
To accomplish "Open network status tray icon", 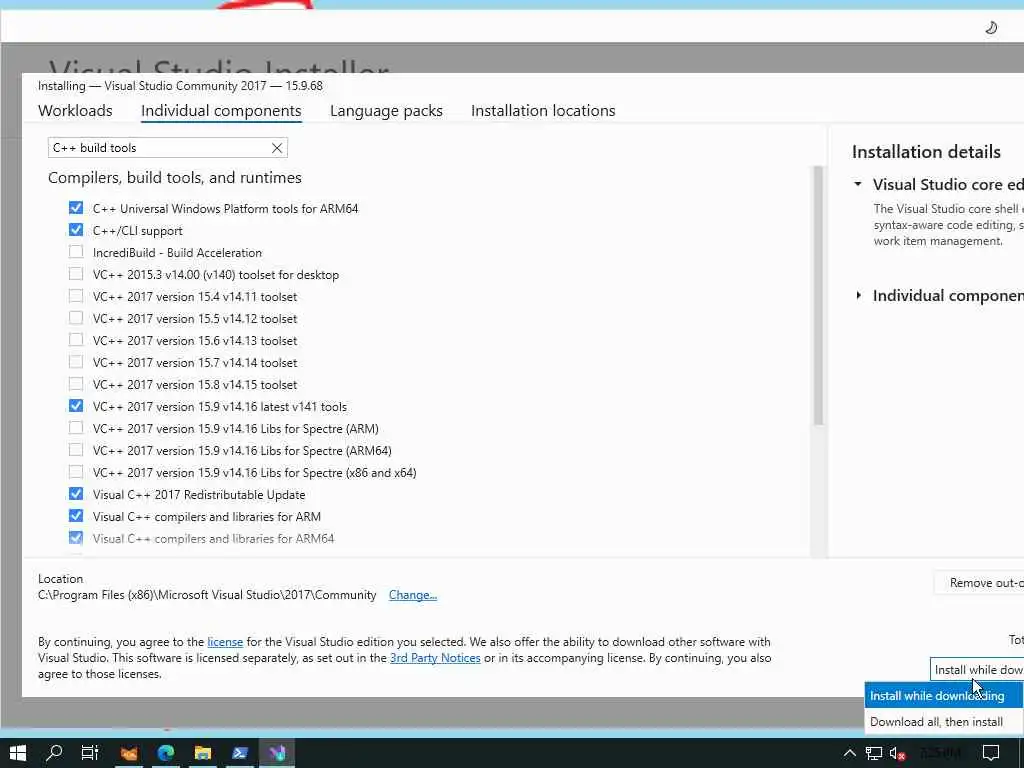I will (873, 753).
